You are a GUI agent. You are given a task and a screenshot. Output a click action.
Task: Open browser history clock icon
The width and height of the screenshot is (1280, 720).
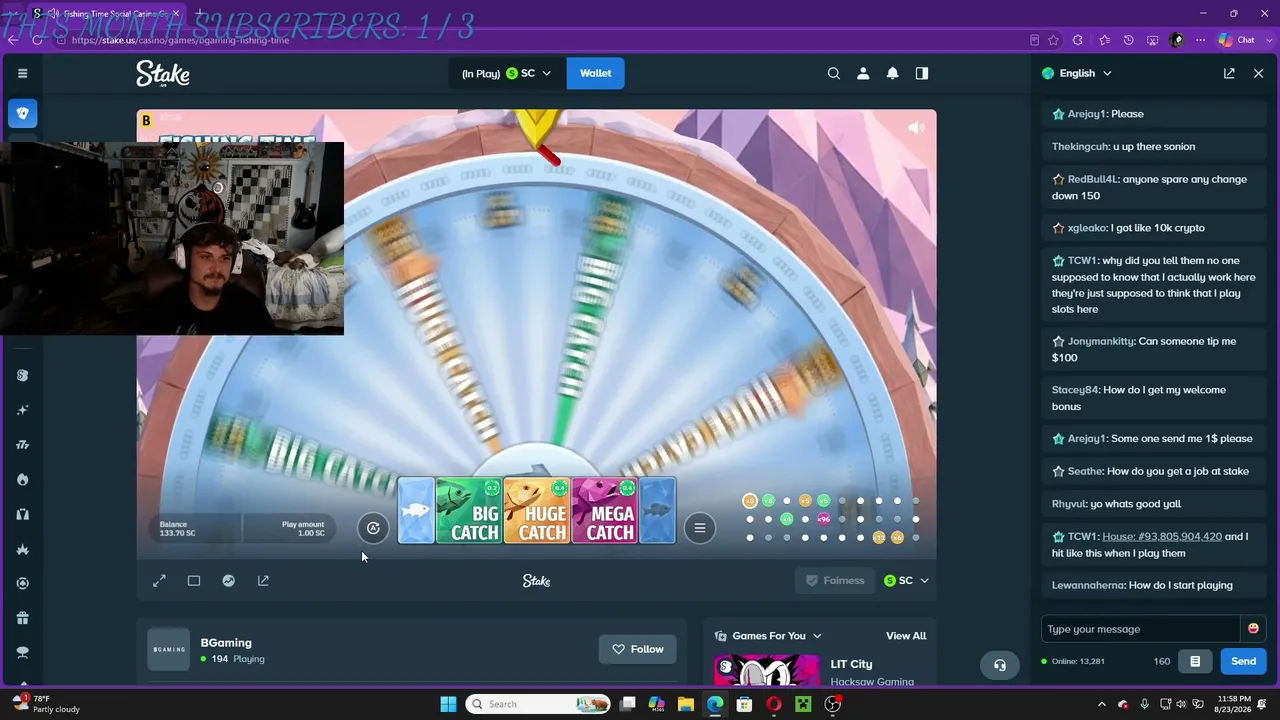pyautogui.click(x=1128, y=40)
